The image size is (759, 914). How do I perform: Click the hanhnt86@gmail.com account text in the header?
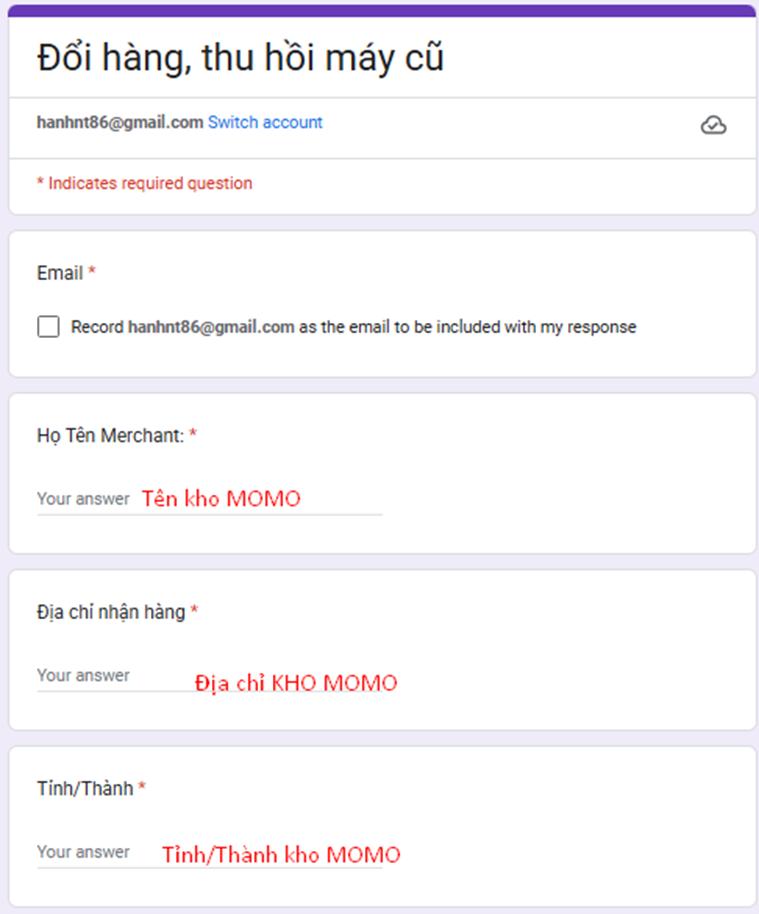[120, 122]
